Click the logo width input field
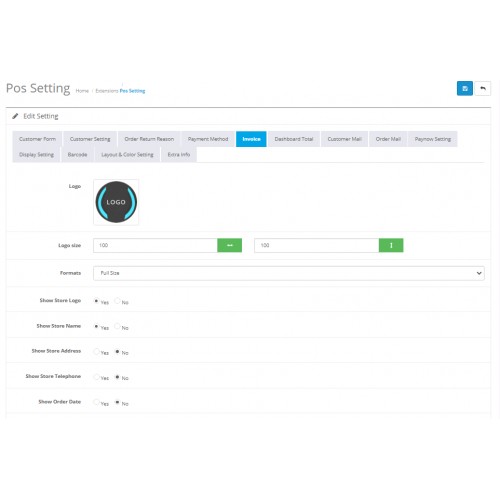The width and height of the screenshot is (500, 500). [155, 245]
